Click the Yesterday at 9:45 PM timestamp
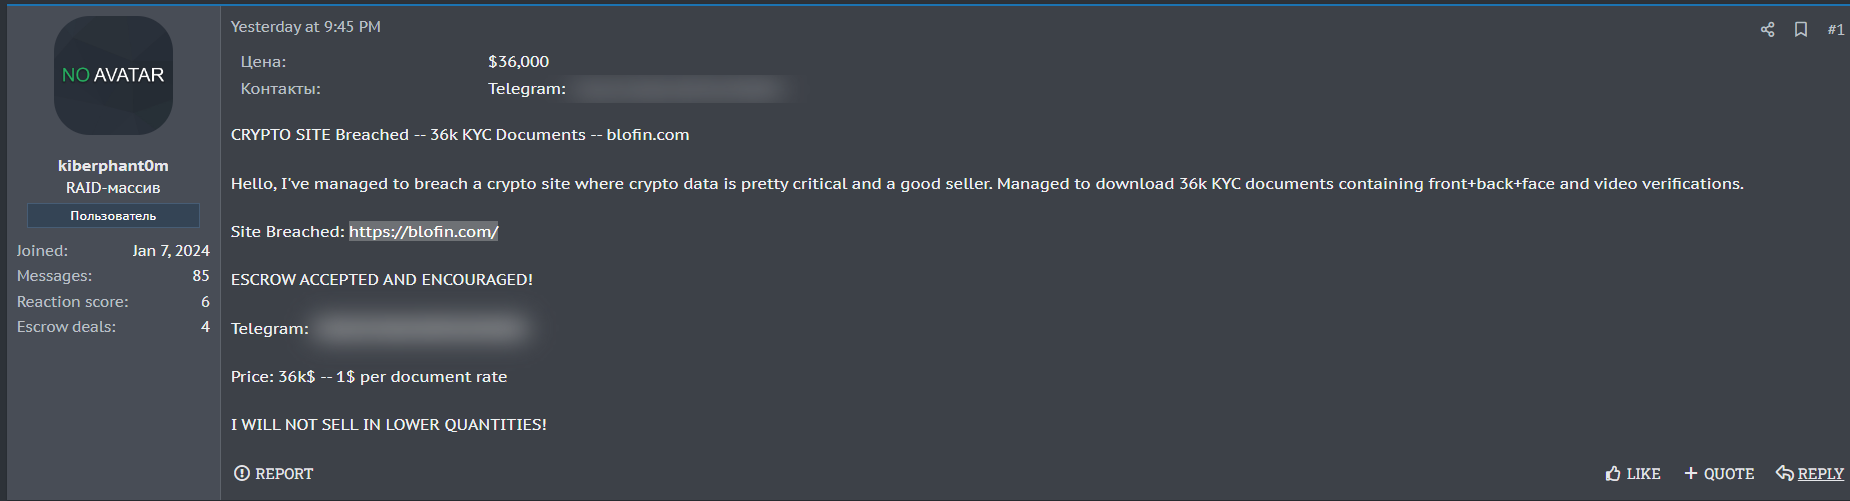Viewport: 1850px width, 501px height. tap(305, 27)
